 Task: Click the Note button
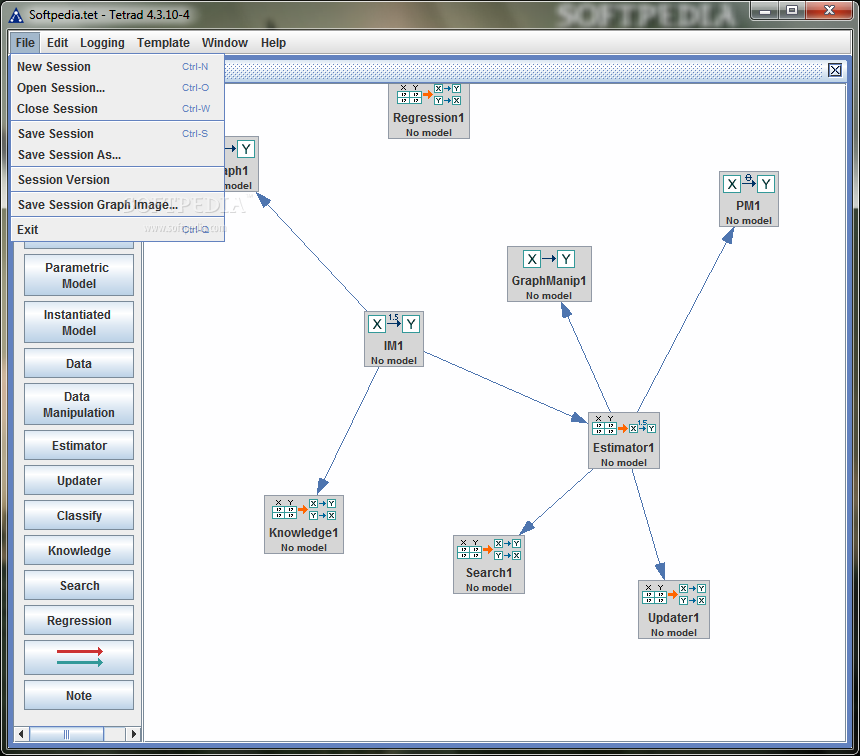[x=79, y=695]
